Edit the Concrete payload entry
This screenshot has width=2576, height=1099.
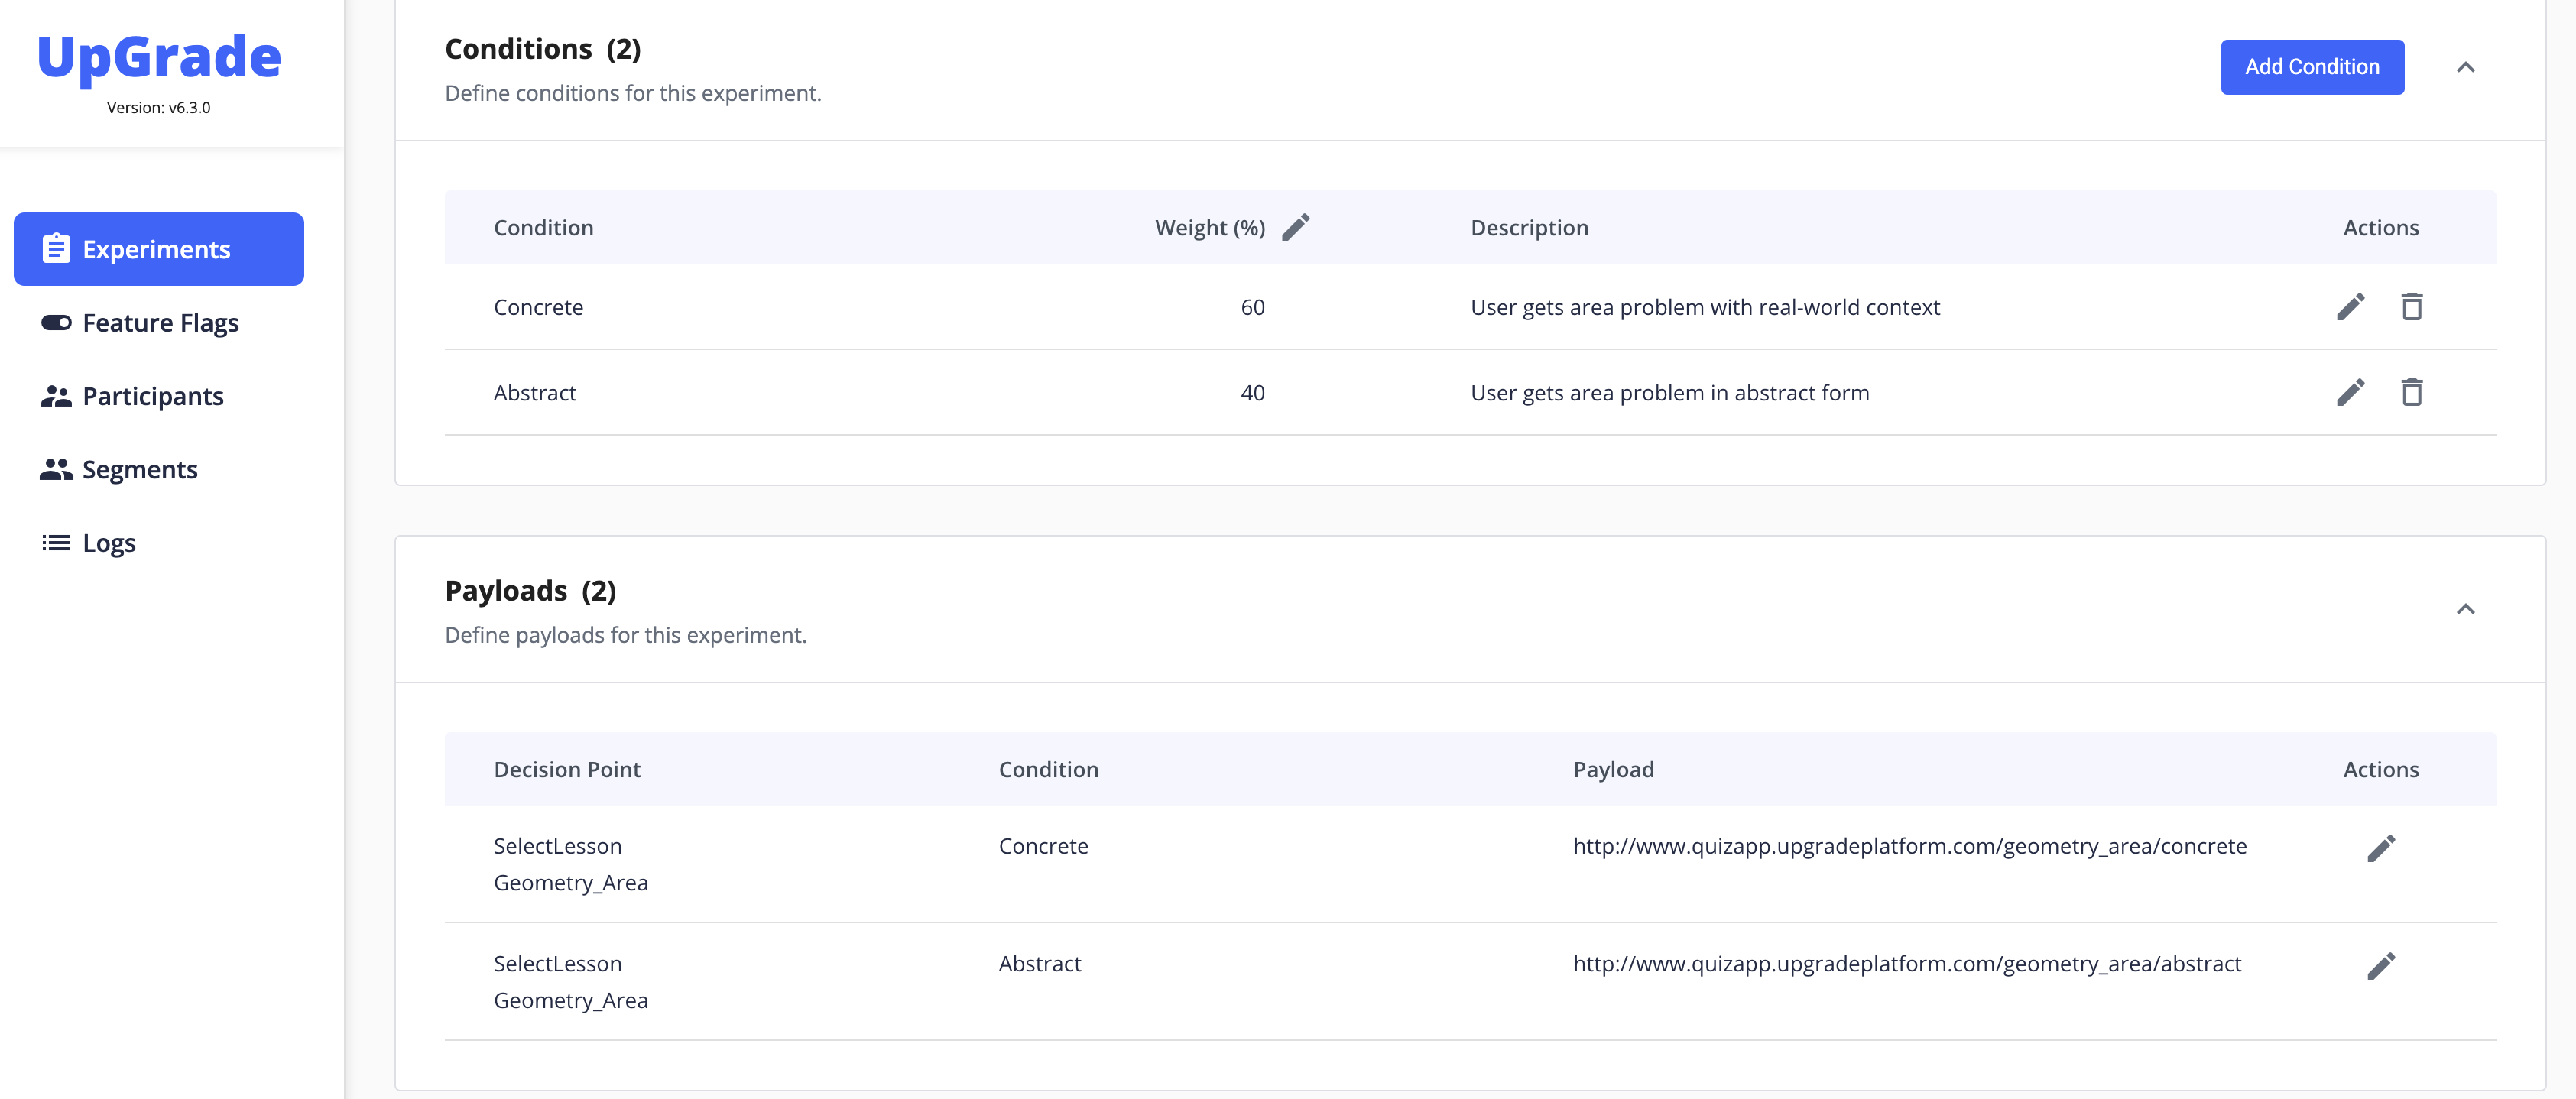[2380, 848]
